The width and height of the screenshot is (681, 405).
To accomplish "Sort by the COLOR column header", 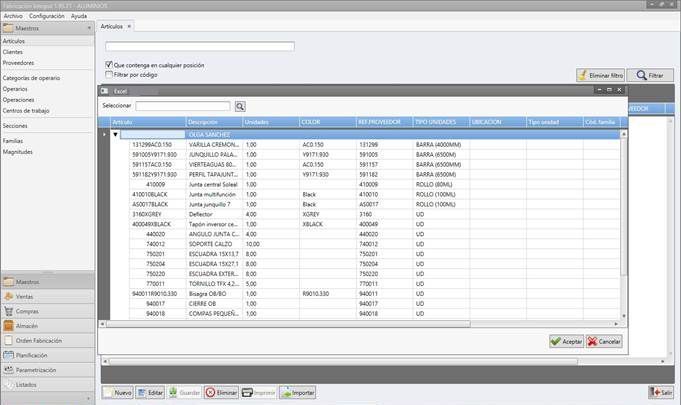I will point(328,122).
